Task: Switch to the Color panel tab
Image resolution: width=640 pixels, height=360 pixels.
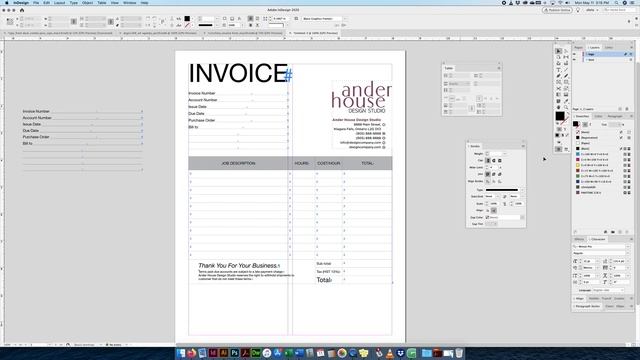Action: [598, 116]
